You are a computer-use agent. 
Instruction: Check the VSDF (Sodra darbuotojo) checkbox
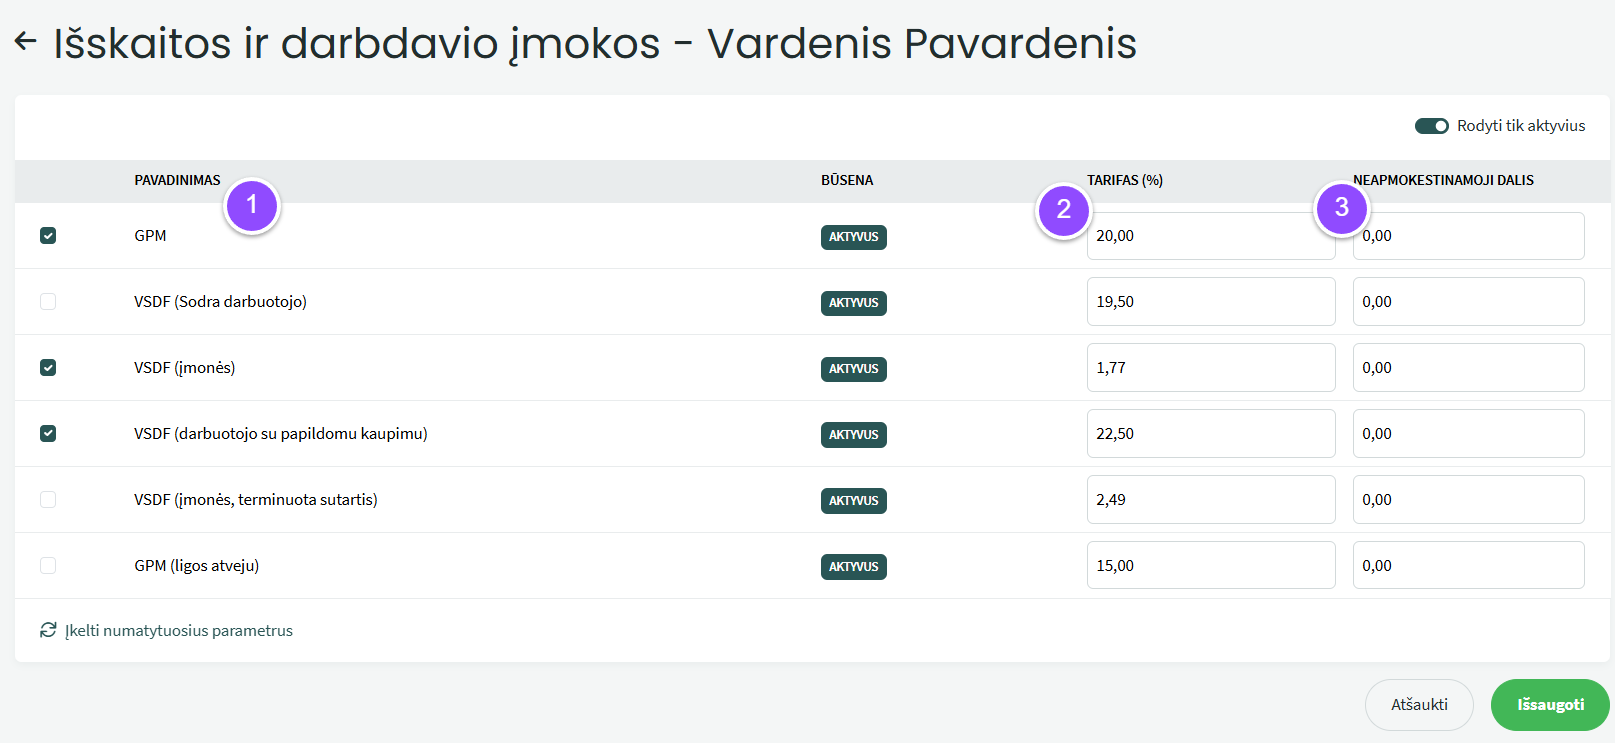pyautogui.click(x=48, y=302)
